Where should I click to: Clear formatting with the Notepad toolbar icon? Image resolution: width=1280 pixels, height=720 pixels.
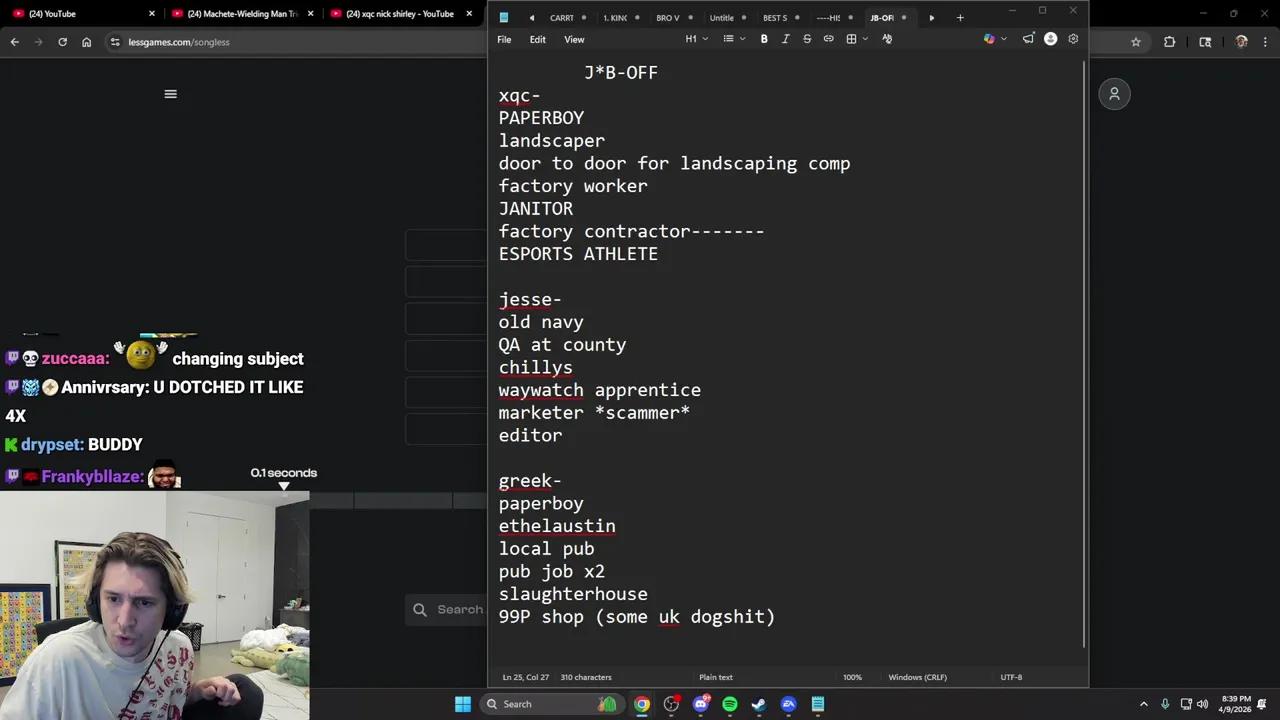pos(887,39)
